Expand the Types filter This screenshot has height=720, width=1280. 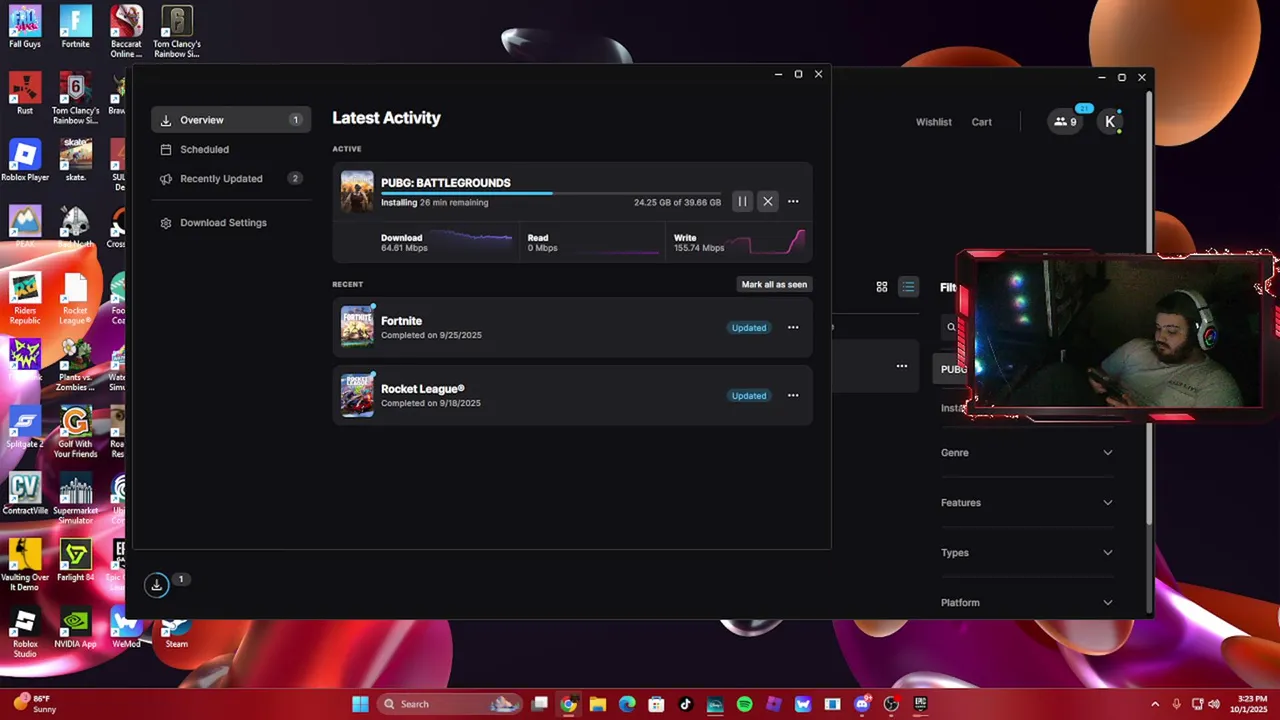point(1027,553)
